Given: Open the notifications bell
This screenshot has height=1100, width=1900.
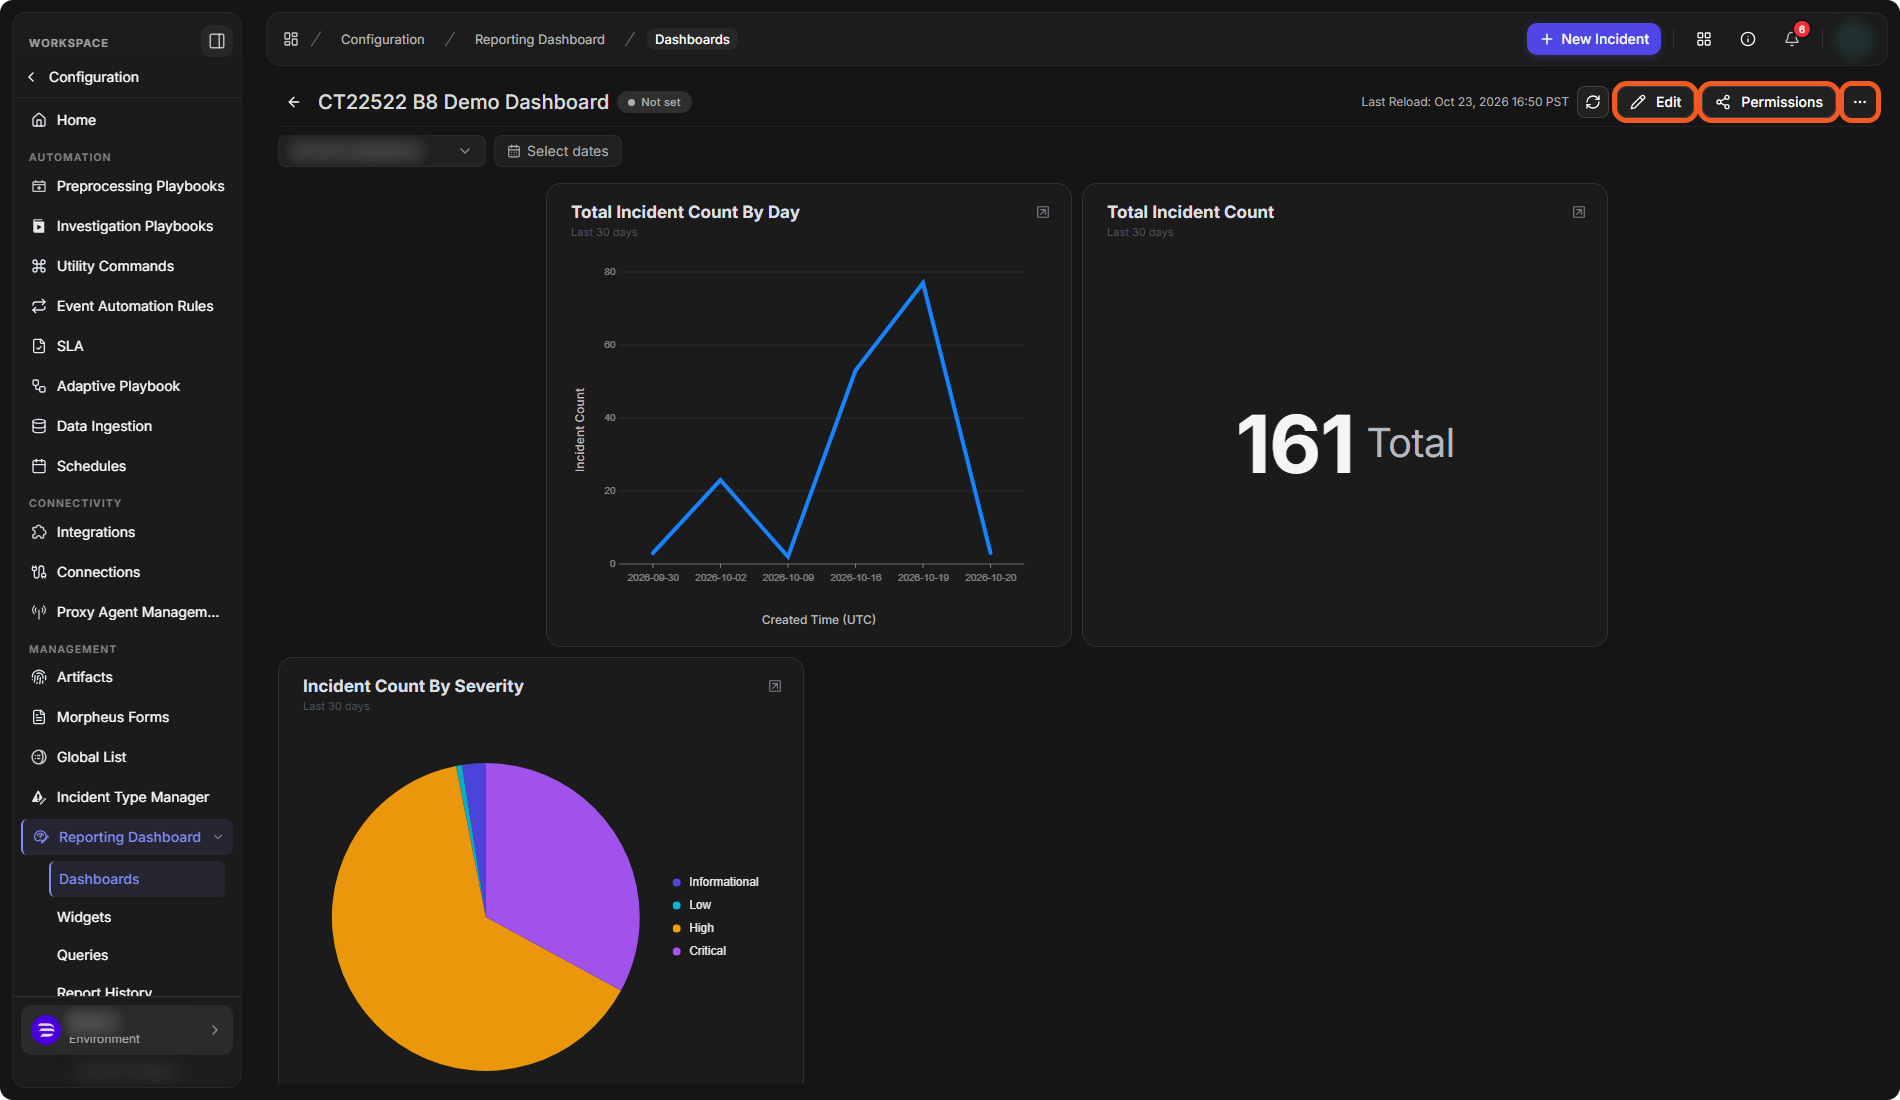Looking at the screenshot, I should pyautogui.click(x=1792, y=39).
